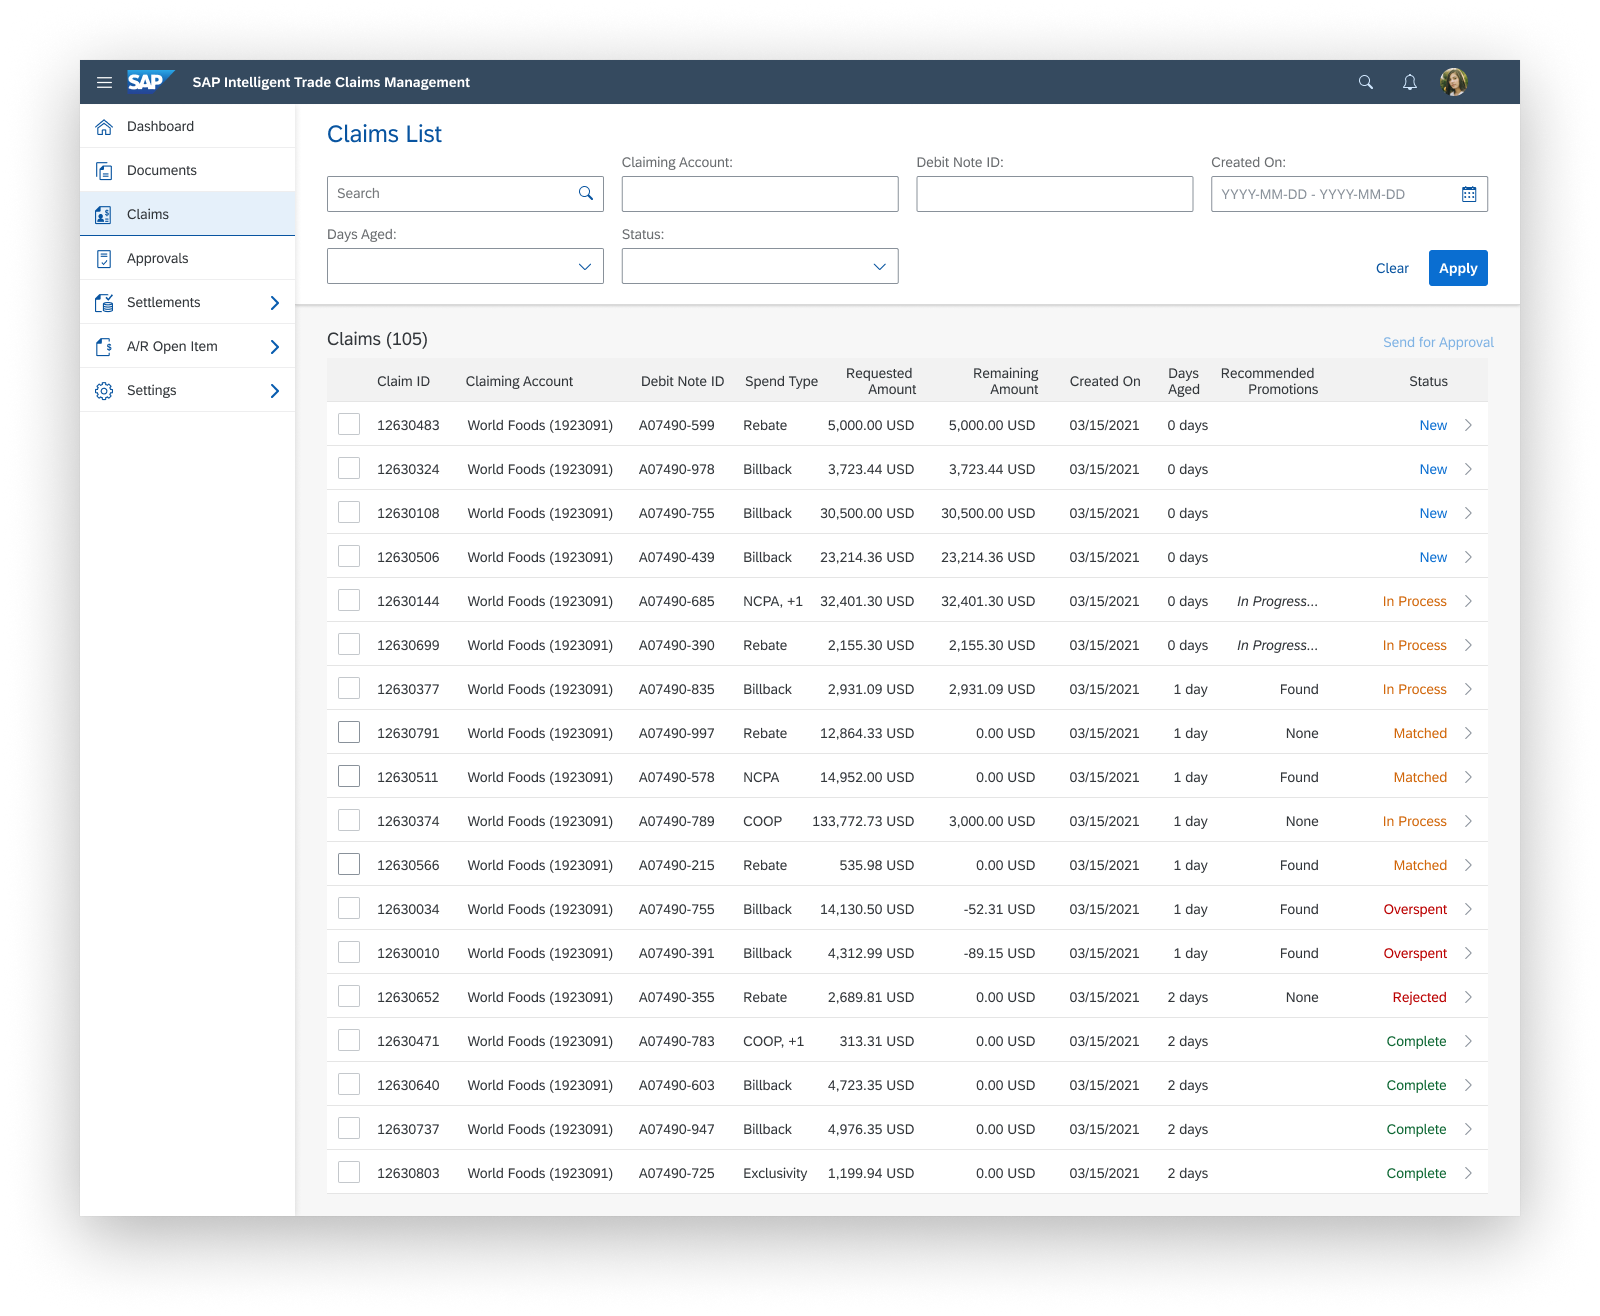
Task: Focus the Claiming Account input field
Action: 760,194
